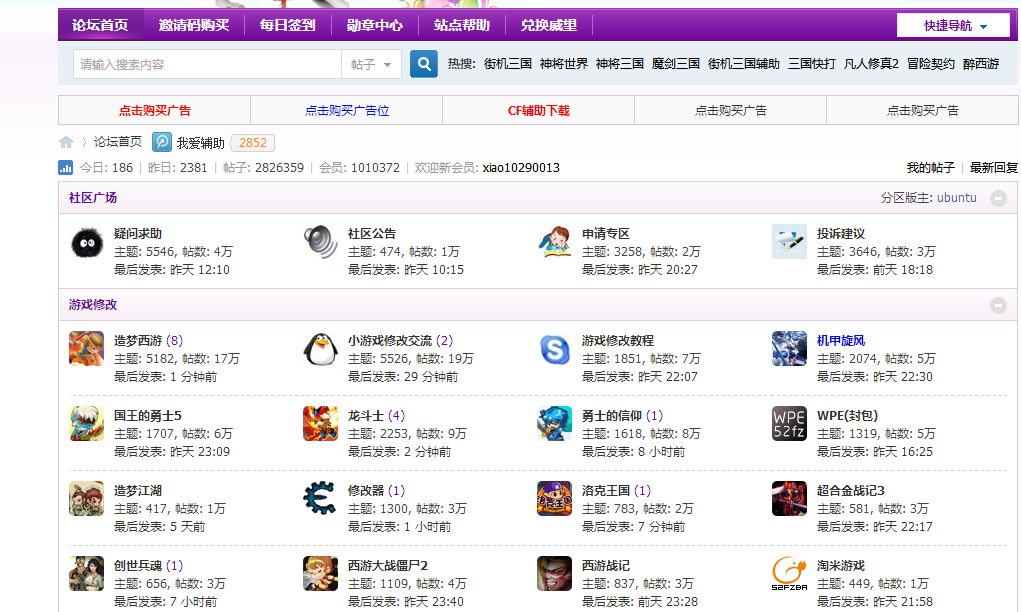Collapse the 社区广场 section
This screenshot has width=1021, height=612.
(x=998, y=198)
